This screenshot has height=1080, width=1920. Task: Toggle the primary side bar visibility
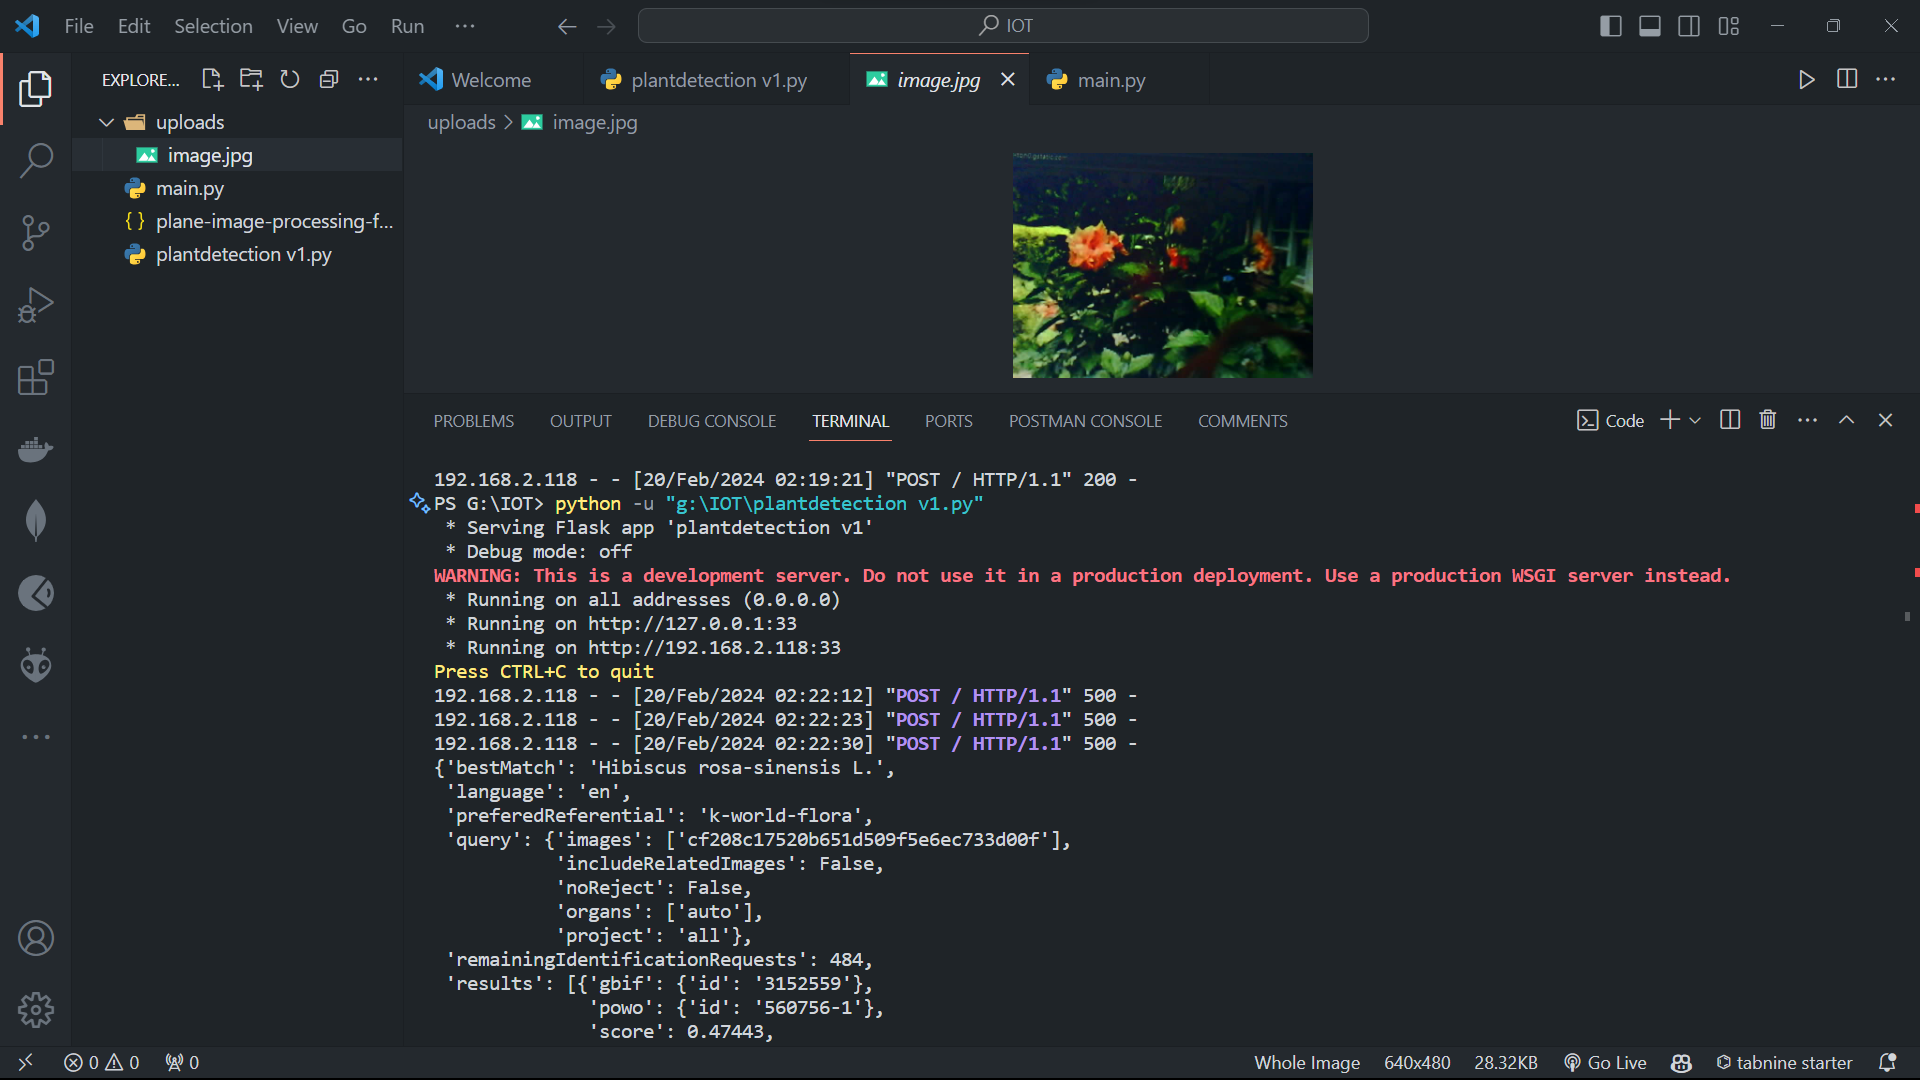point(1610,26)
